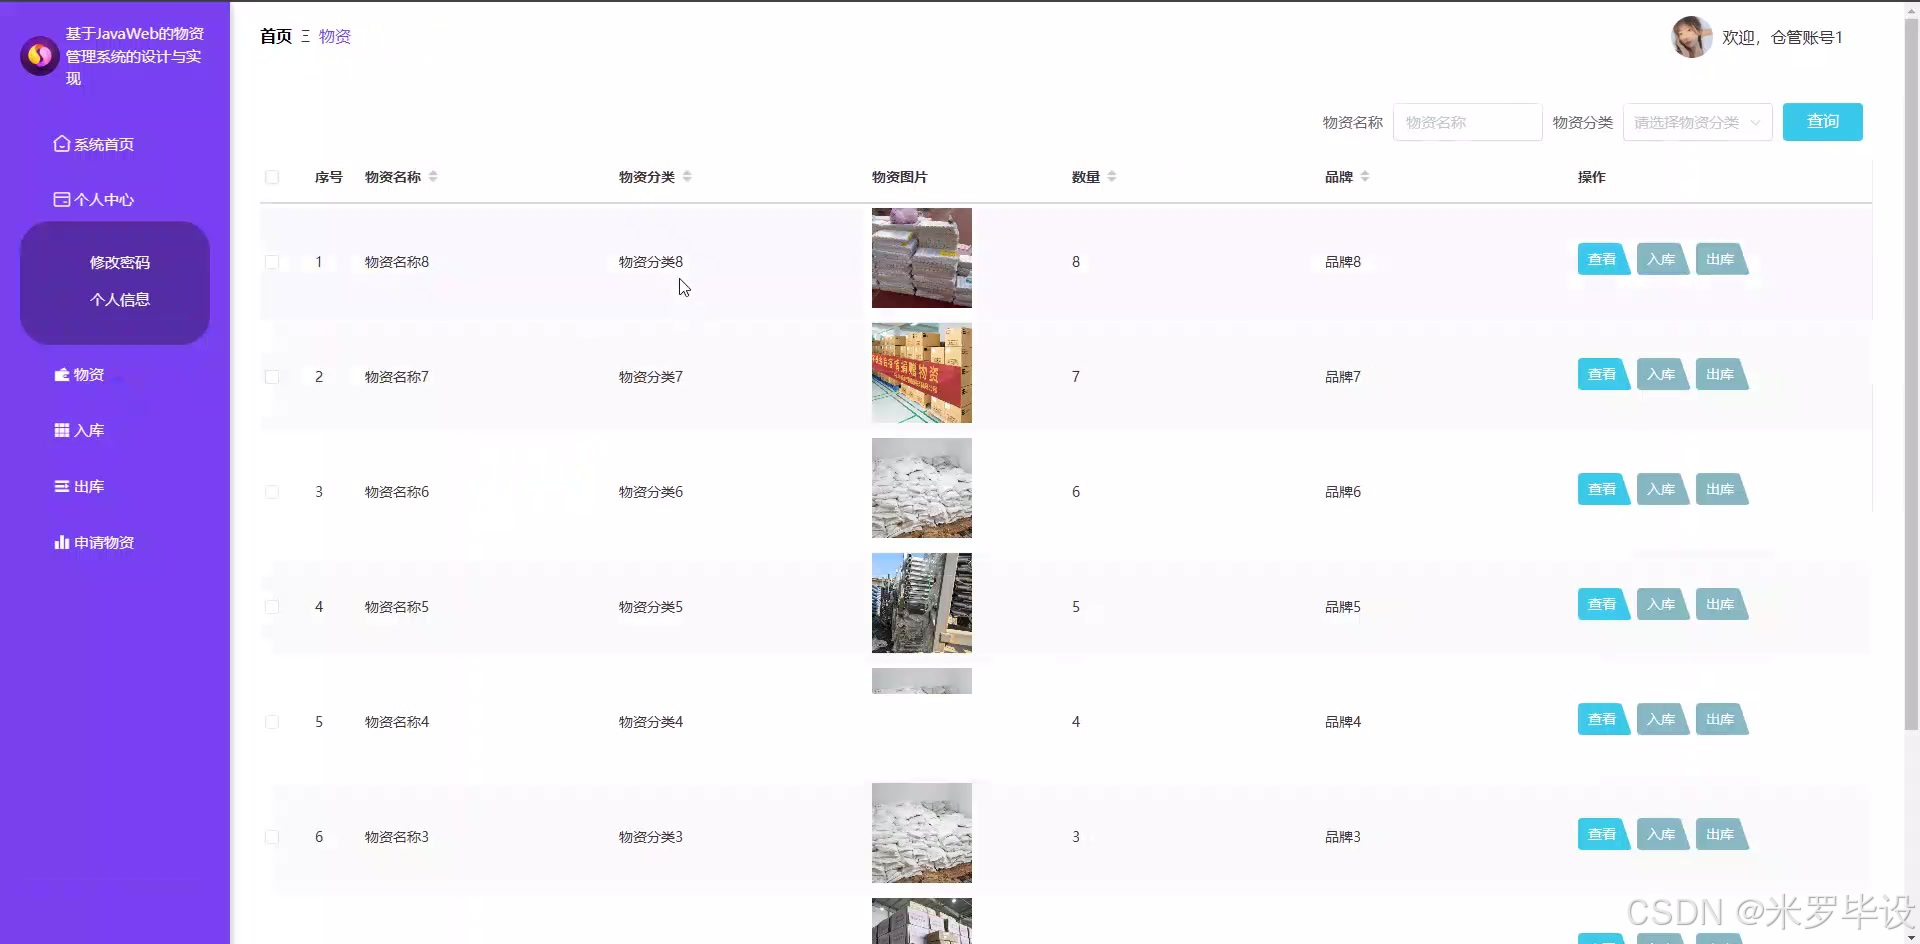The width and height of the screenshot is (1920, 944).
Task: Click the 物资 breadcrumb link
Action: [x=335, y=36]
